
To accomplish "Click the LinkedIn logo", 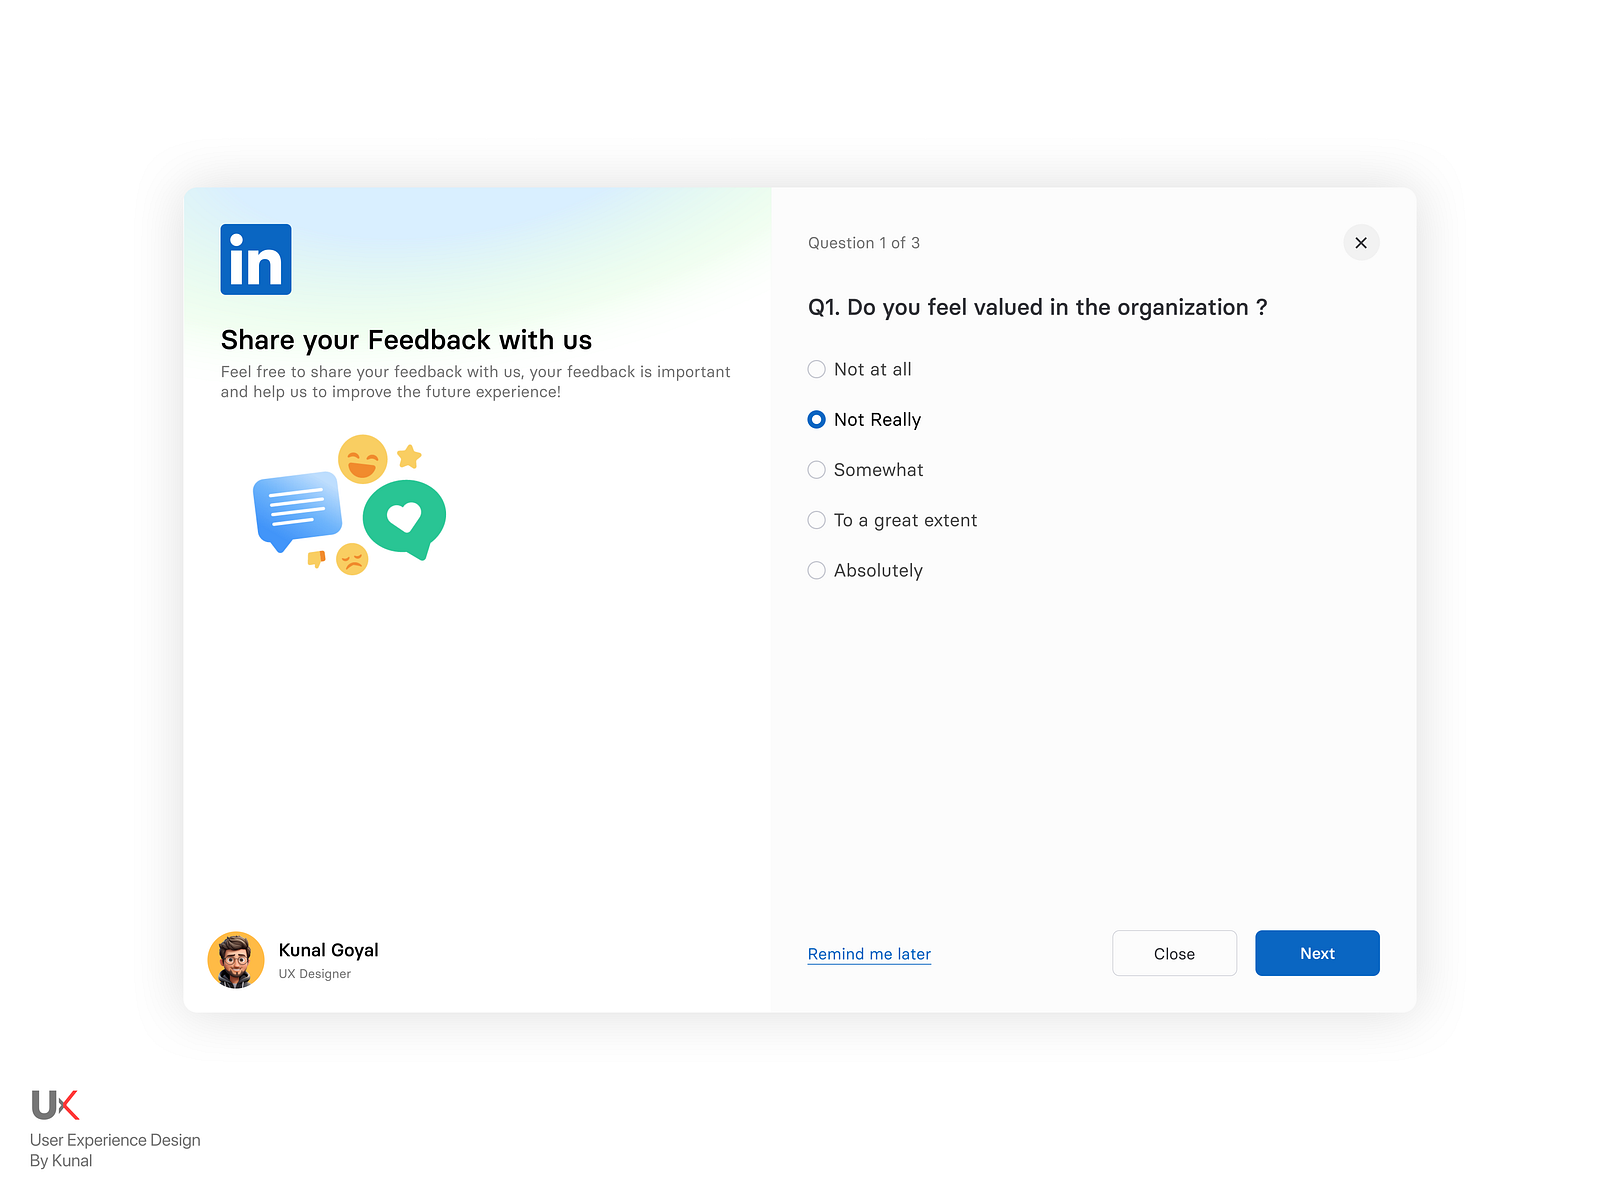I will coord(255,259).
